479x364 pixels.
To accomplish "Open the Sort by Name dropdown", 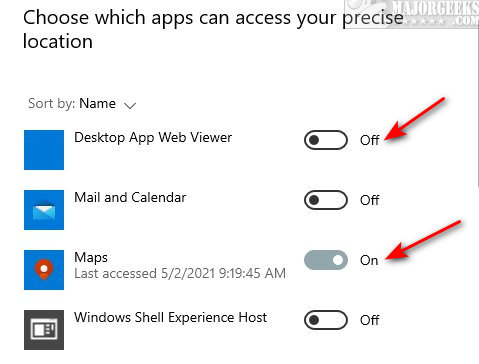I will point(82,104).
